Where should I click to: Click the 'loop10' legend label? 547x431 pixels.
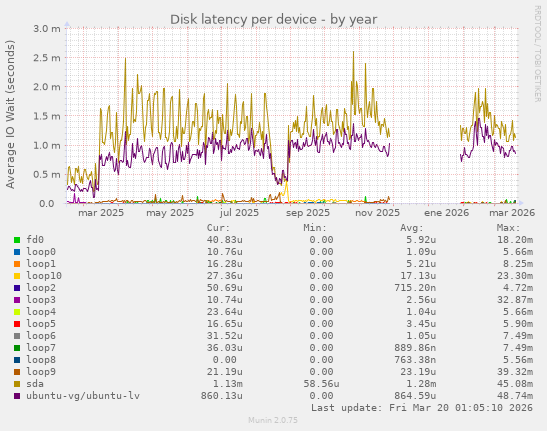coord(44,276)
